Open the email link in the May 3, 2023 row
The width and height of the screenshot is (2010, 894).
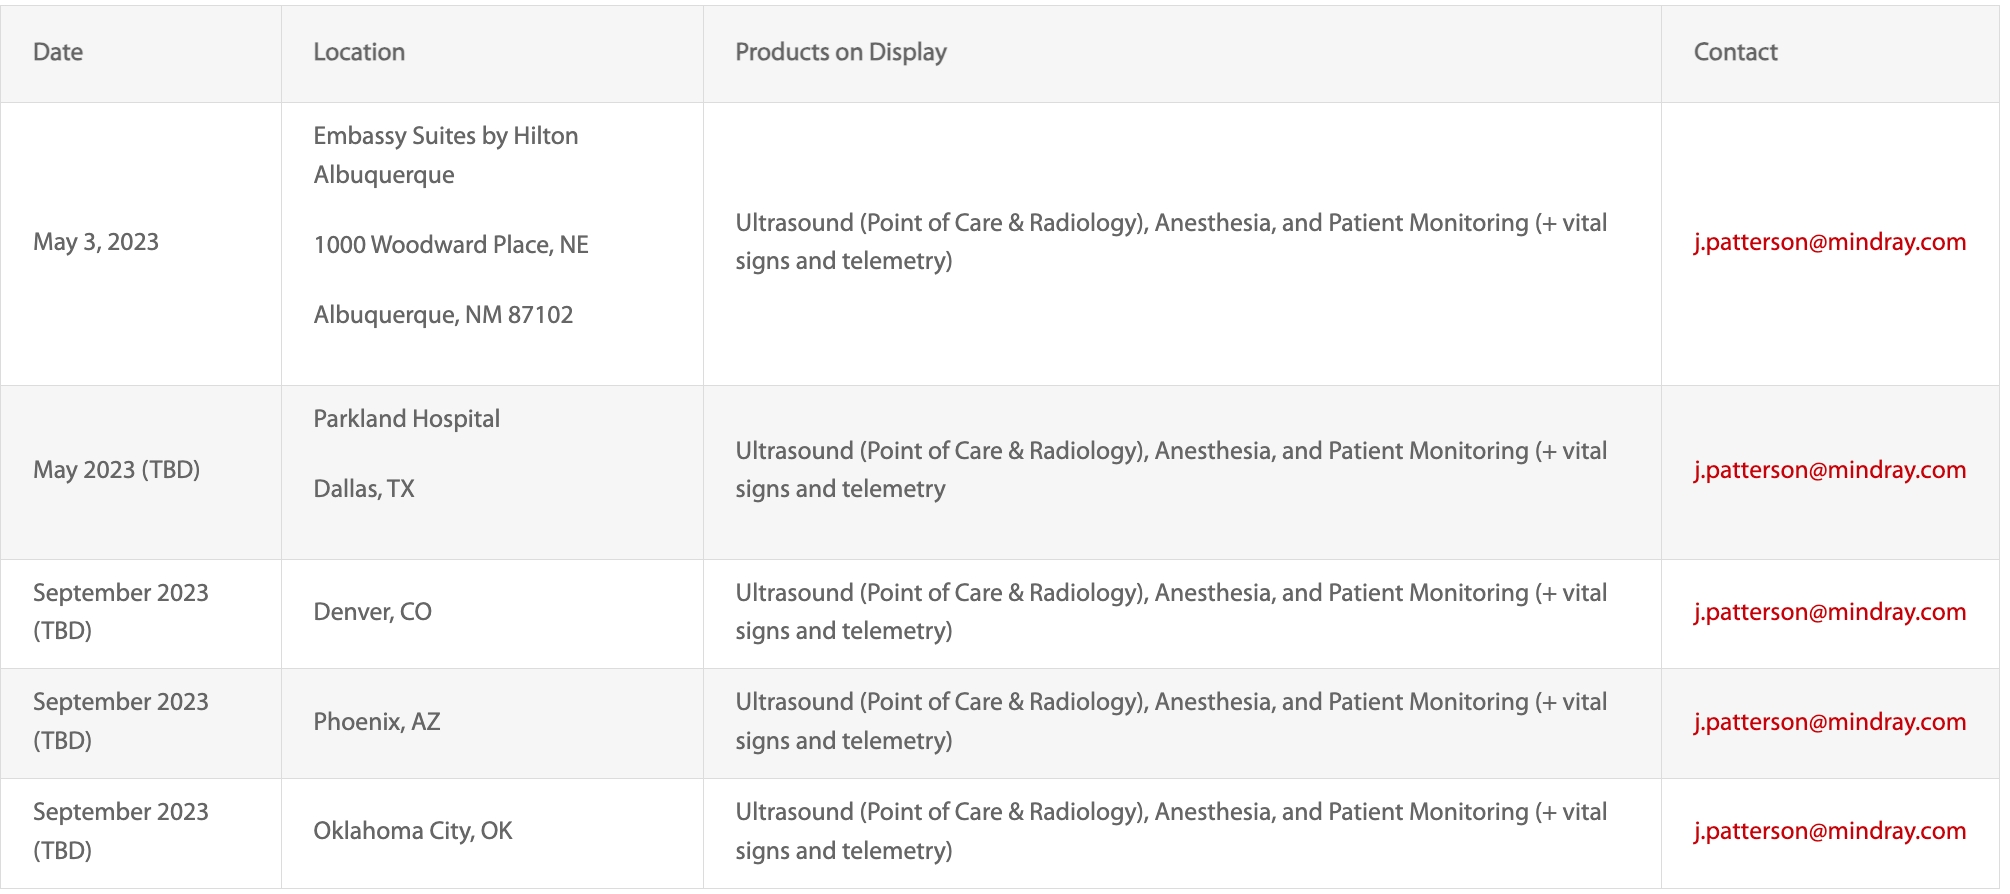[1829, 242]
